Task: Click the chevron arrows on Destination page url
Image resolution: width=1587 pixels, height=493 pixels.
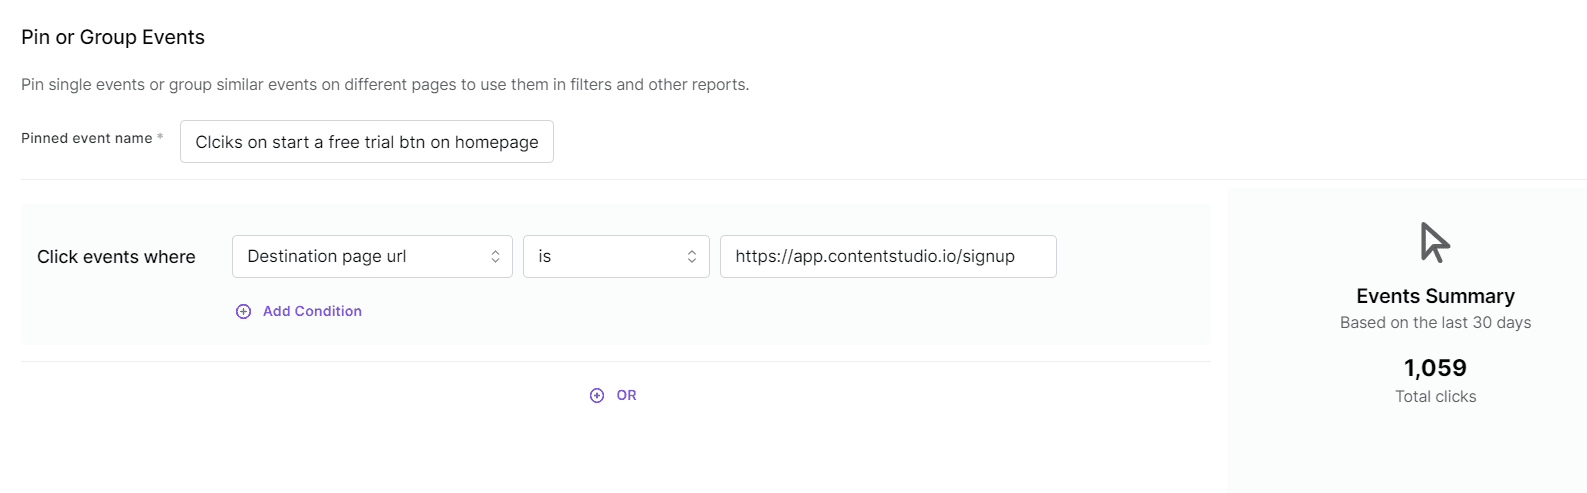Action: tap(495, 257)
